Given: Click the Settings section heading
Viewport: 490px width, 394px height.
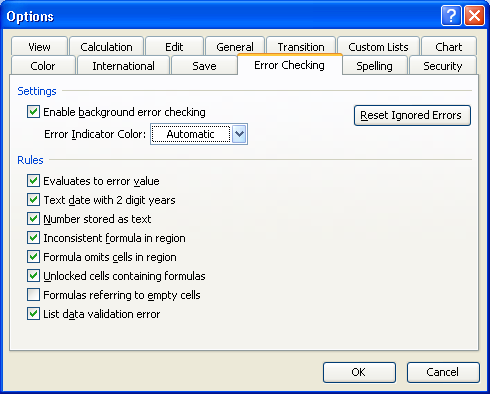Looking at the screenshot, I should point(37,91).
